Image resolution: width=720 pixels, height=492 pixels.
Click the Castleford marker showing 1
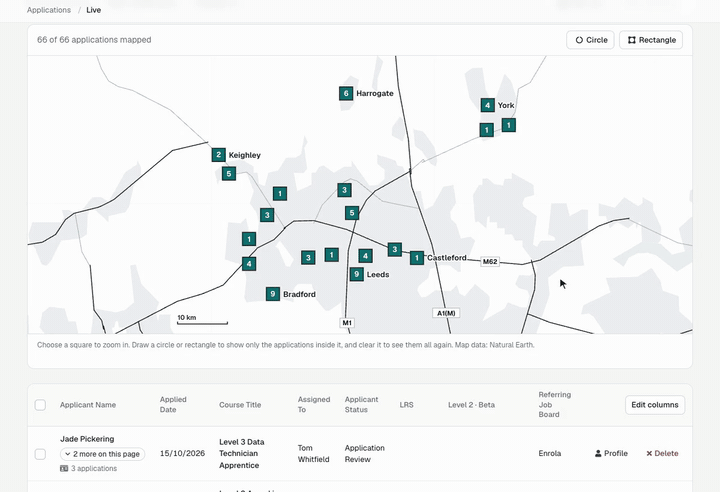pos(416,258)
